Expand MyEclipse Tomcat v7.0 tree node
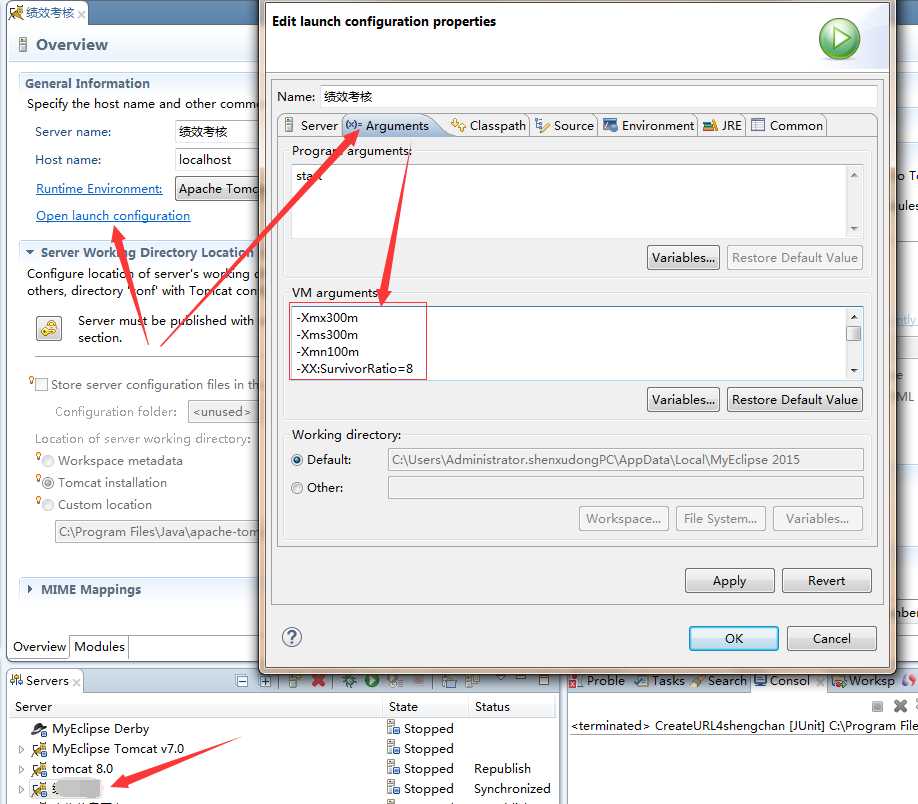 click(22, 749)
